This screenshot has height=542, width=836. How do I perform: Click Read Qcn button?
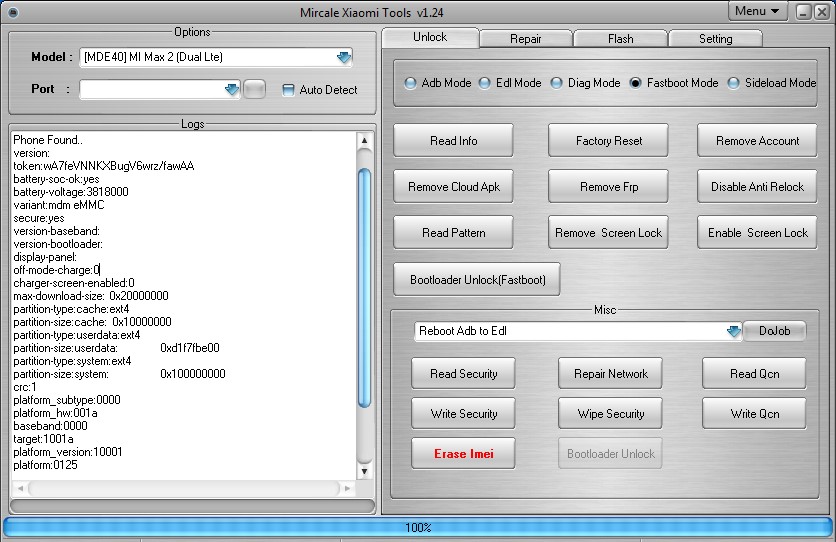[754, 374]
